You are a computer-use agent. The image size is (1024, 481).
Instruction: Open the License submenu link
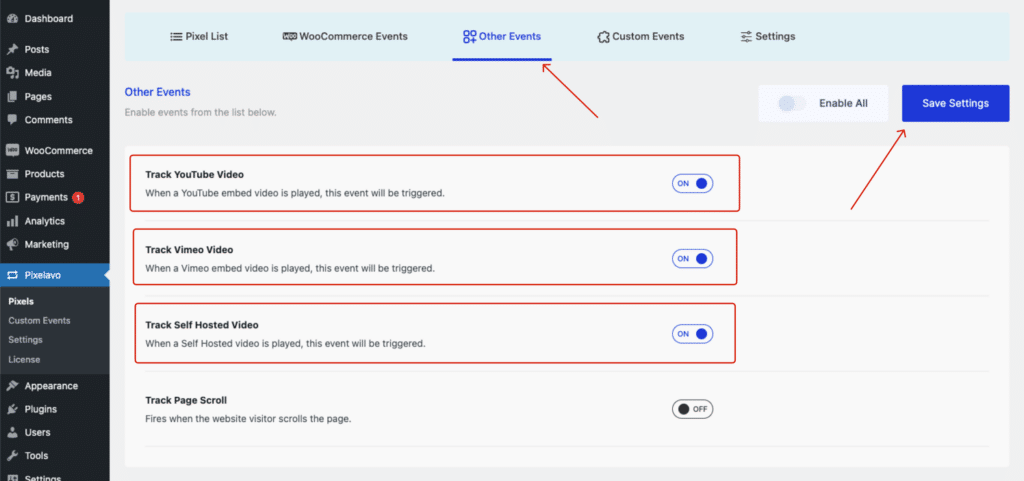coord(24,359)
